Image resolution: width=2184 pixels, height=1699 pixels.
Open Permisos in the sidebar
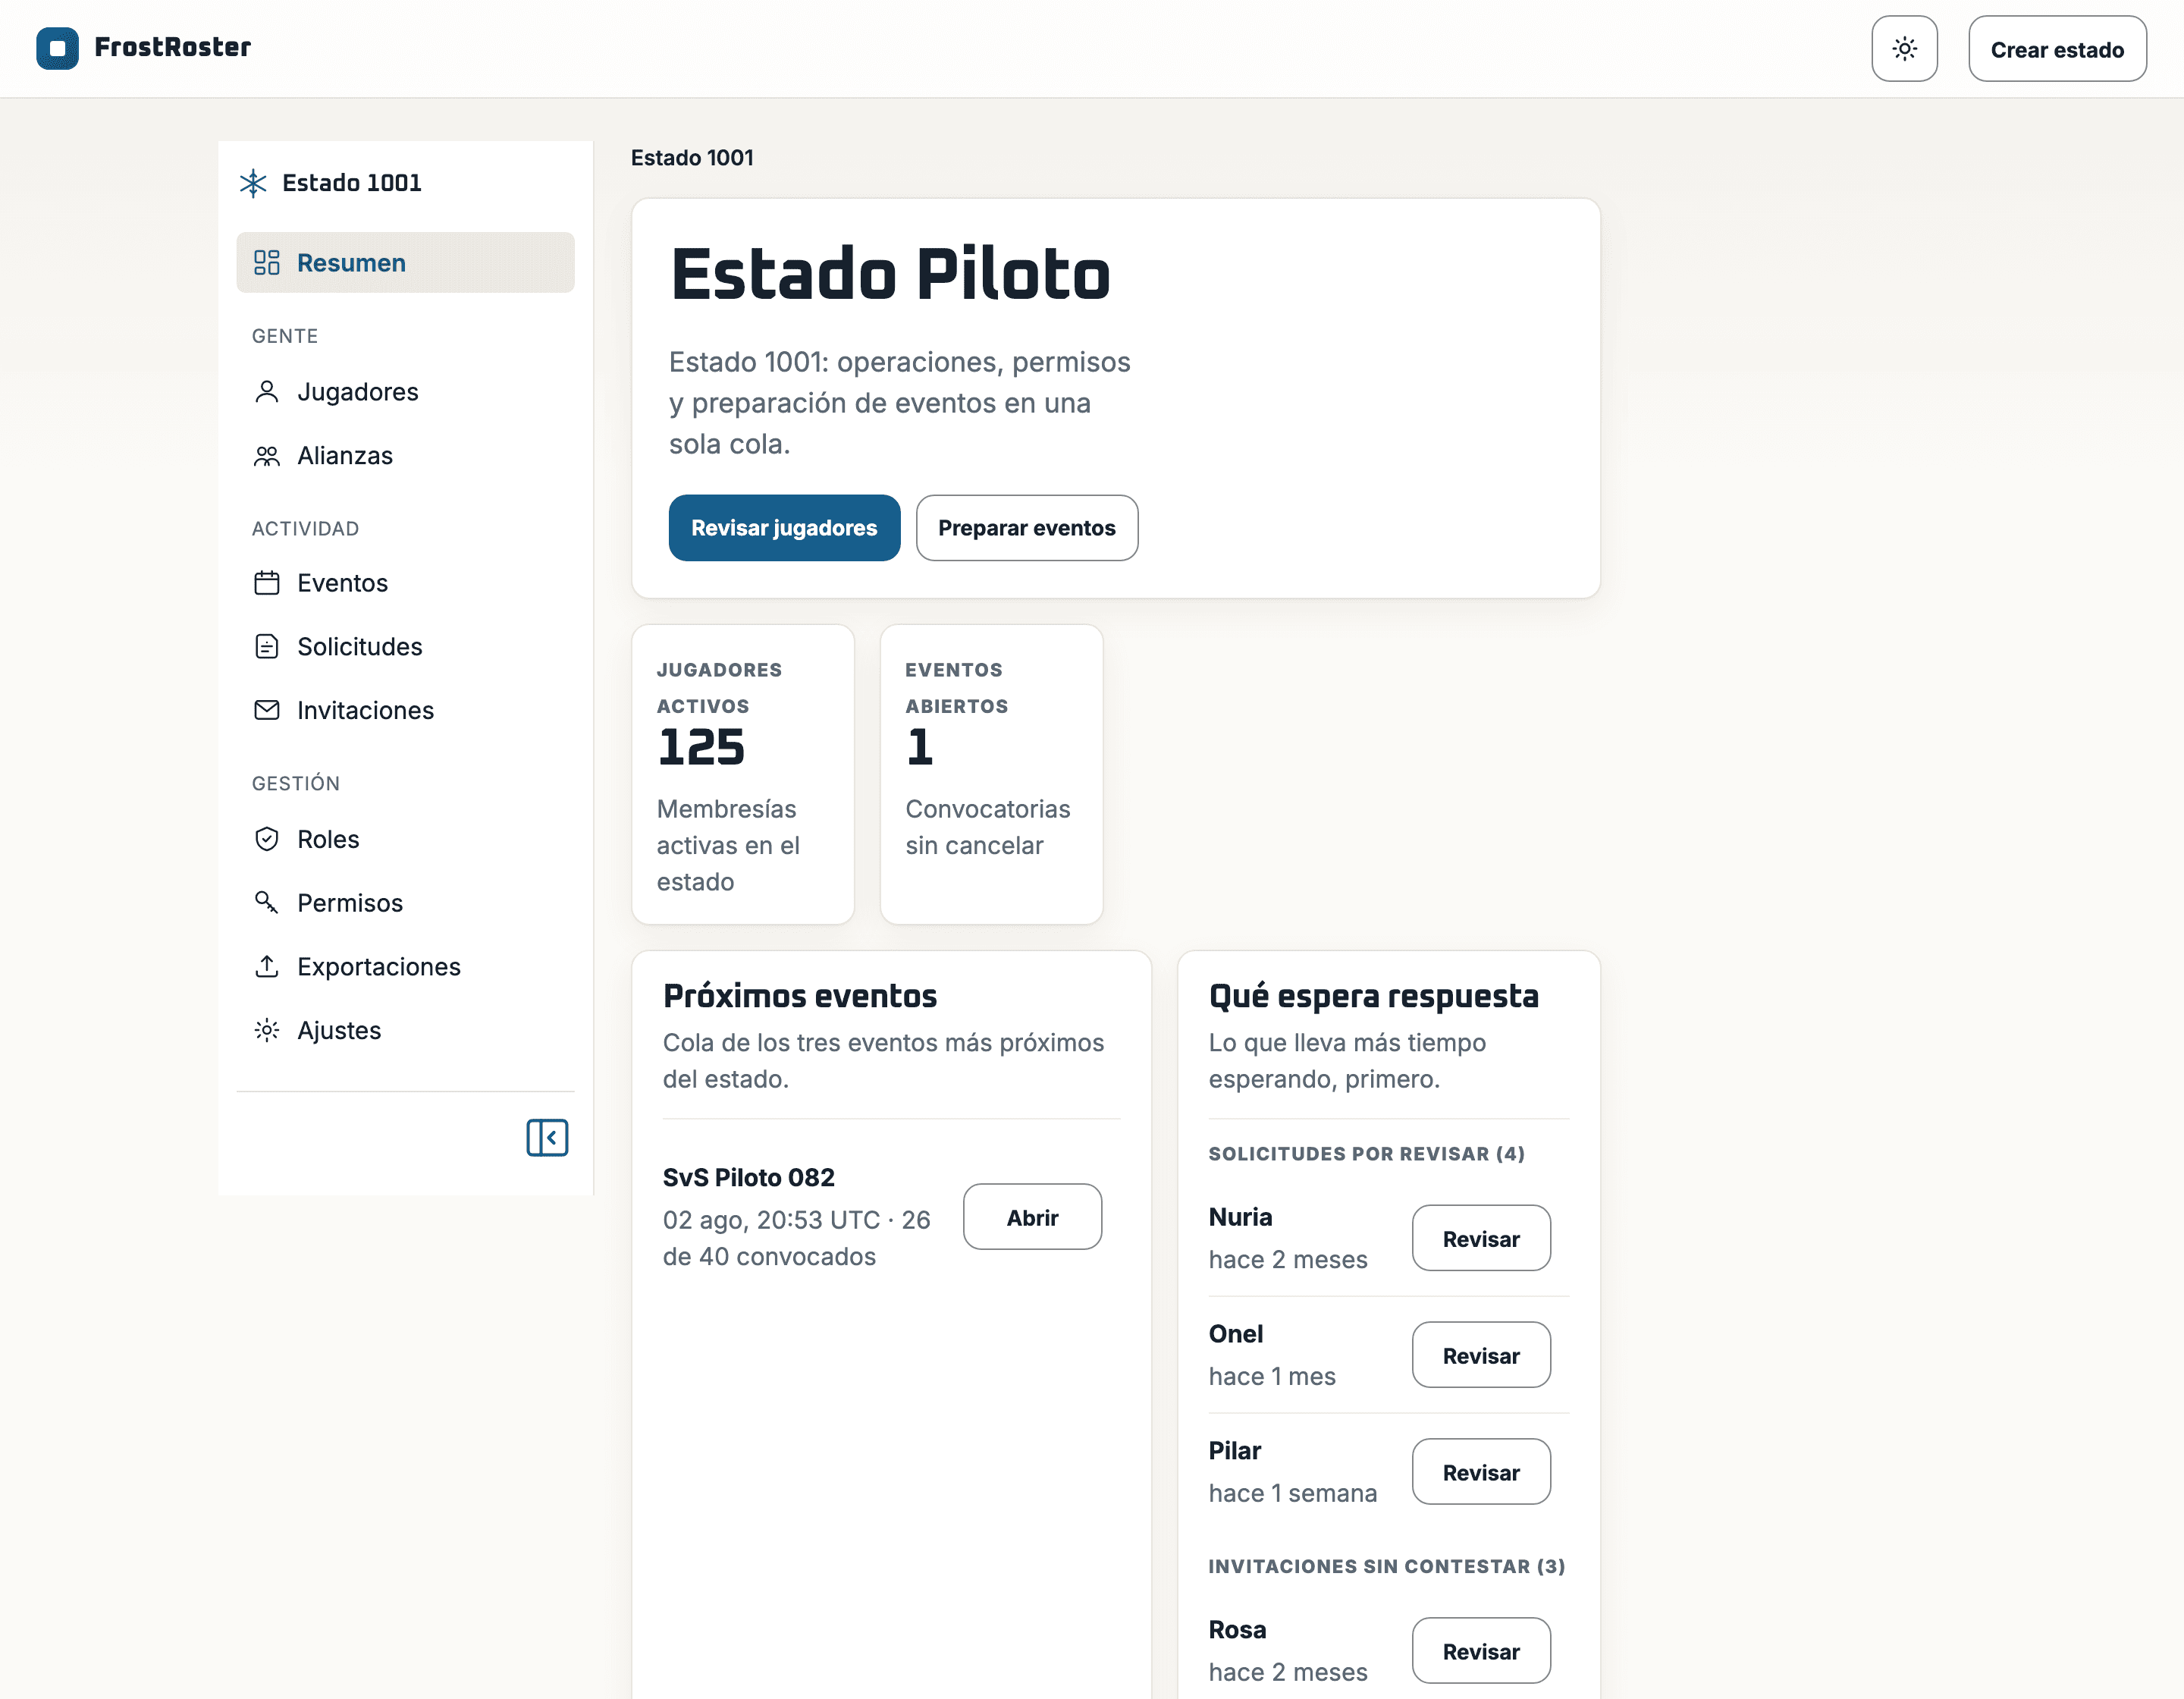(405, 903)
